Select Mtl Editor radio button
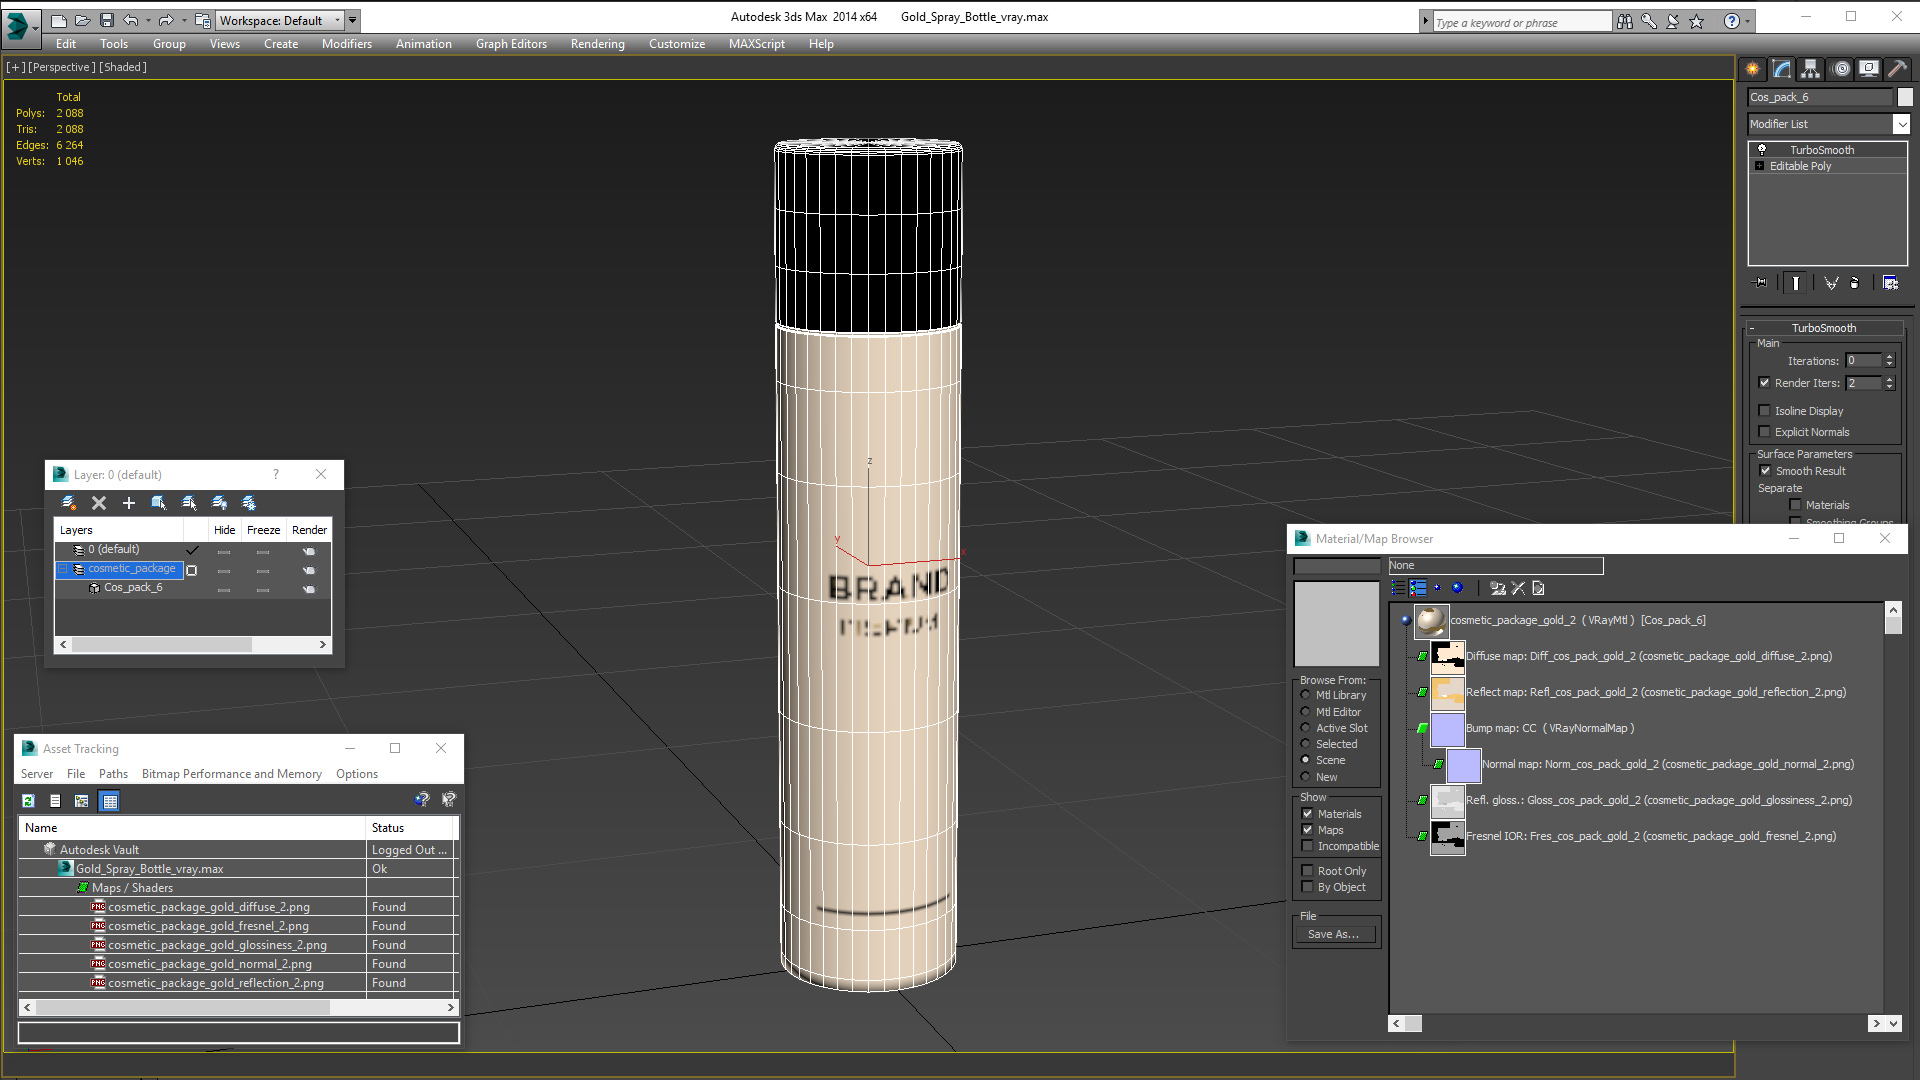Image resolution: width=1920 pixels, height=1080 pixels. point(1305,712)
